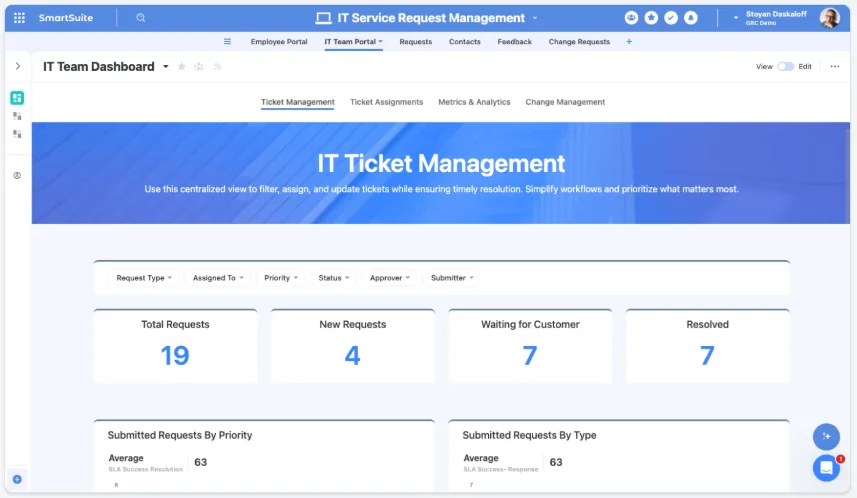This screenshot has height=498, width=857.
Task: Add a new app with the plus icon
Action: [629, 42]
